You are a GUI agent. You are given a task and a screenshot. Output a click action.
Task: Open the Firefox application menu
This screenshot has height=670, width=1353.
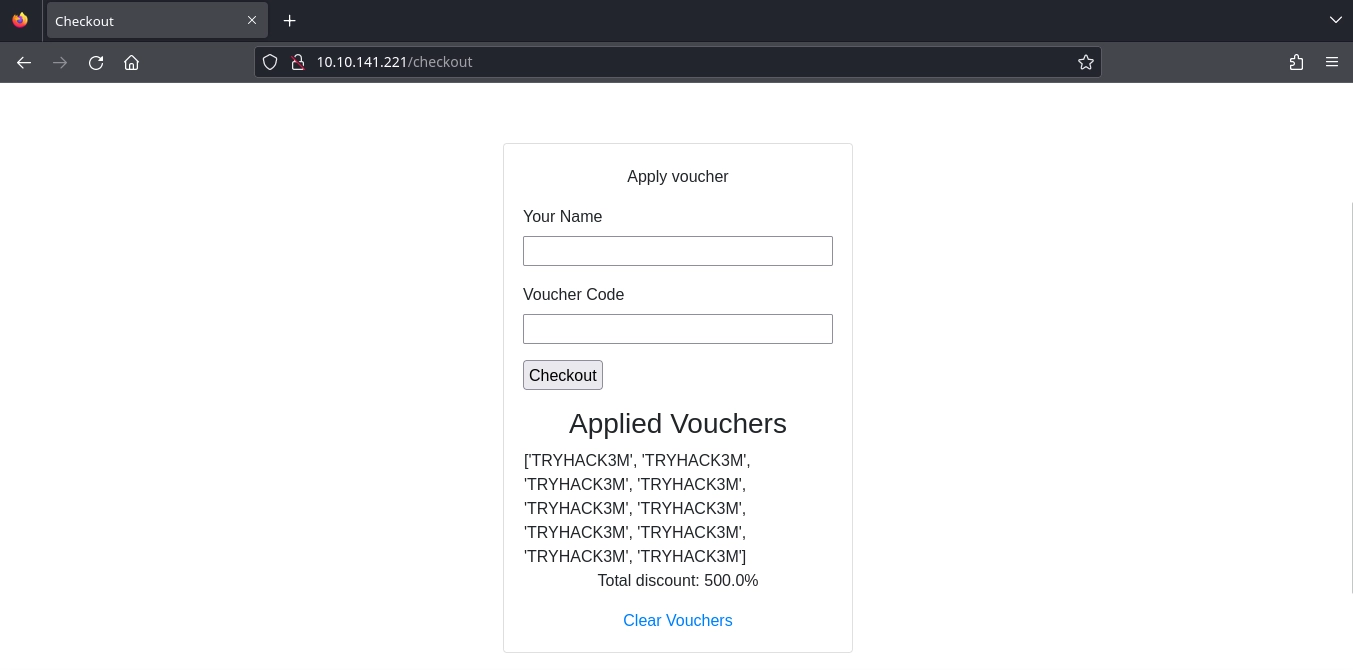(x=1332, y=62)
